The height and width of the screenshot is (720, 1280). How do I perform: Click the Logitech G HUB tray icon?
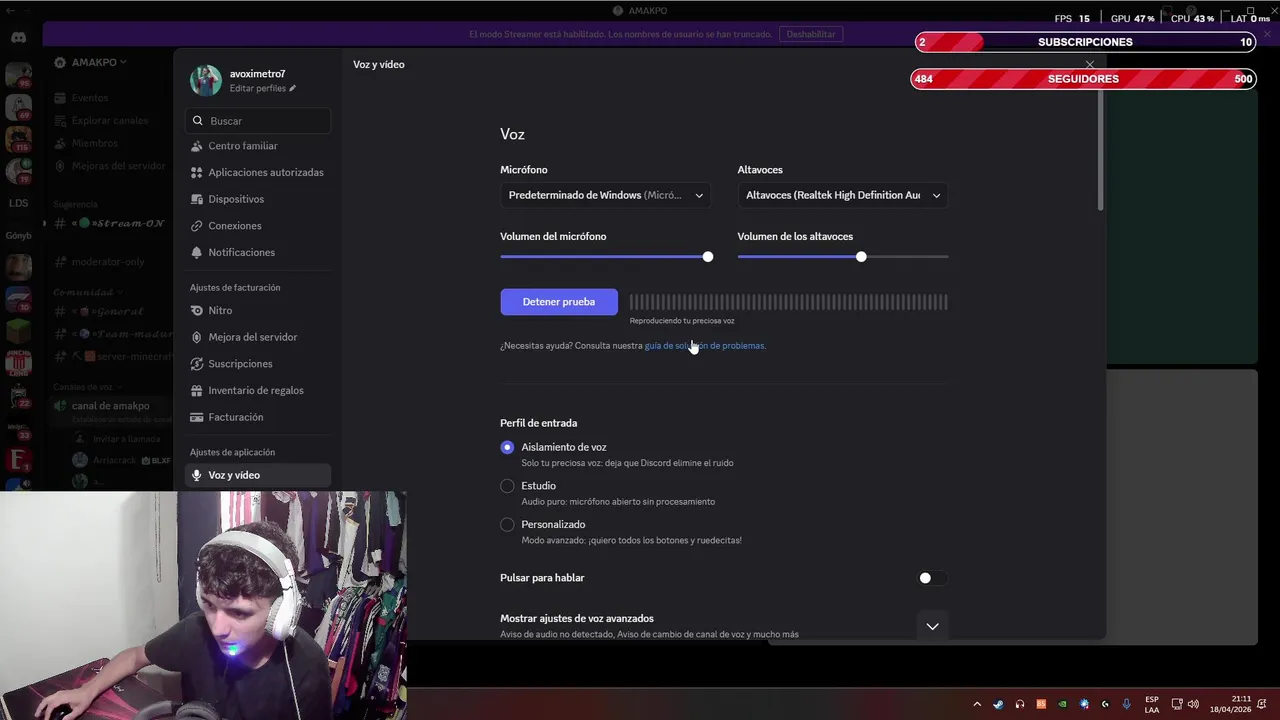[x=1105, y=704]
